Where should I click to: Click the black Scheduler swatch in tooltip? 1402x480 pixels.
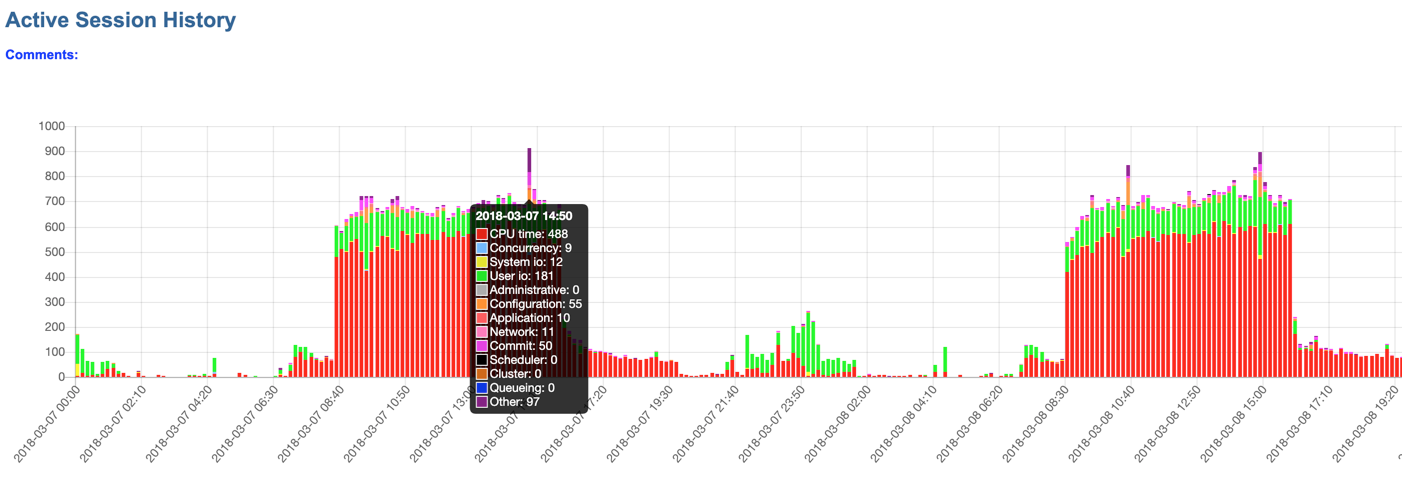click(x=482, y=360)
